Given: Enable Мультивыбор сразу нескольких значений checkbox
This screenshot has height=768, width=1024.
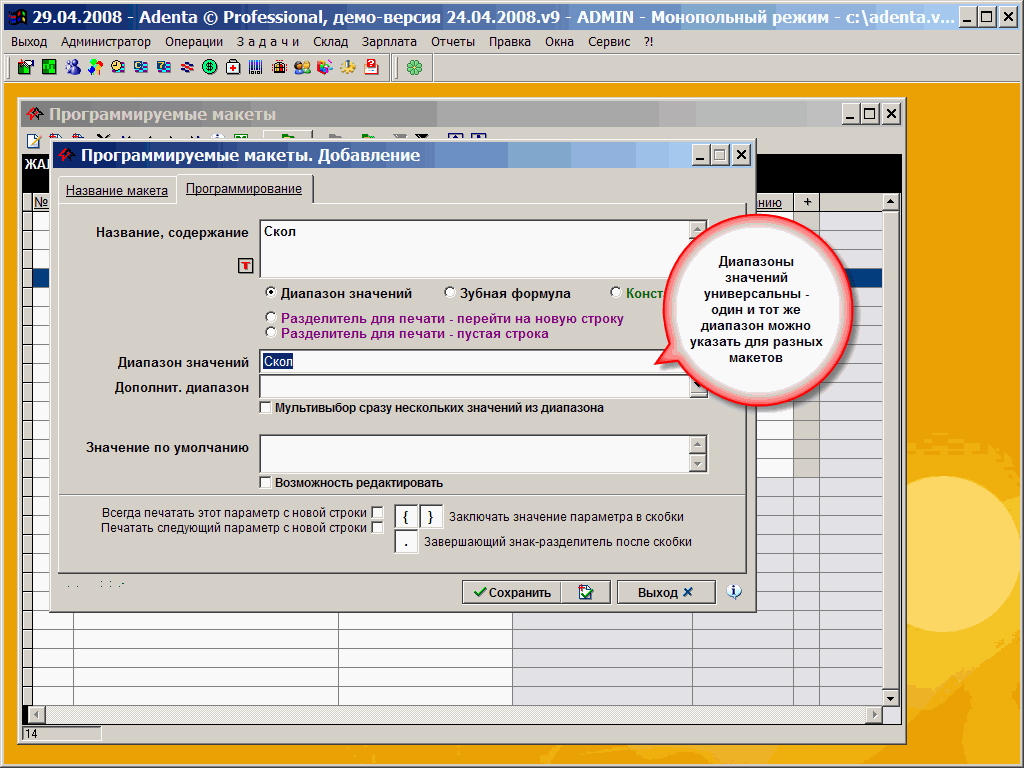Looking at the screenshot, I should point(265,408).
